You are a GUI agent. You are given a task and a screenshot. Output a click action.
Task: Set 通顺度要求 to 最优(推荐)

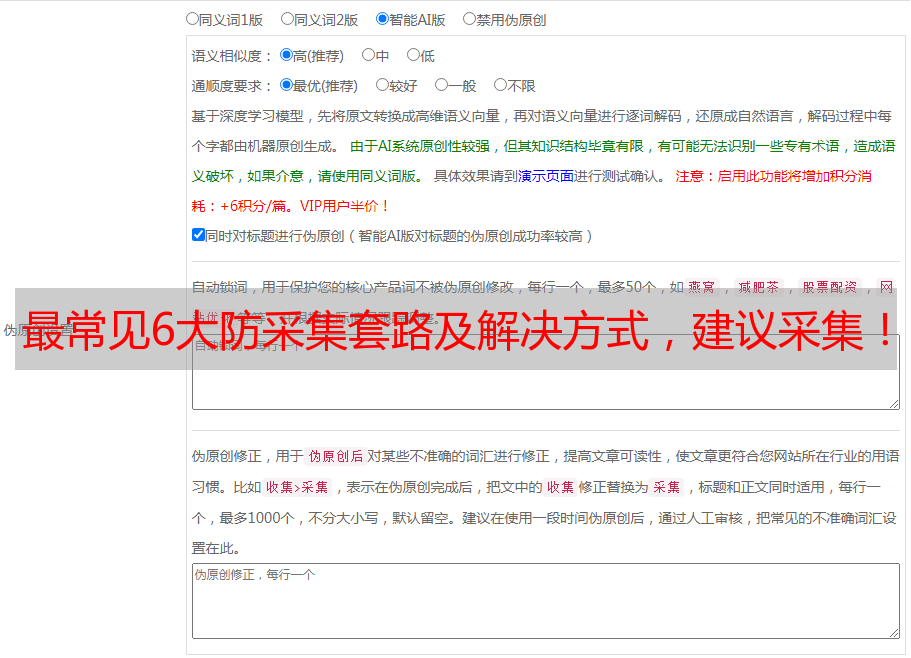click(287, 86)
